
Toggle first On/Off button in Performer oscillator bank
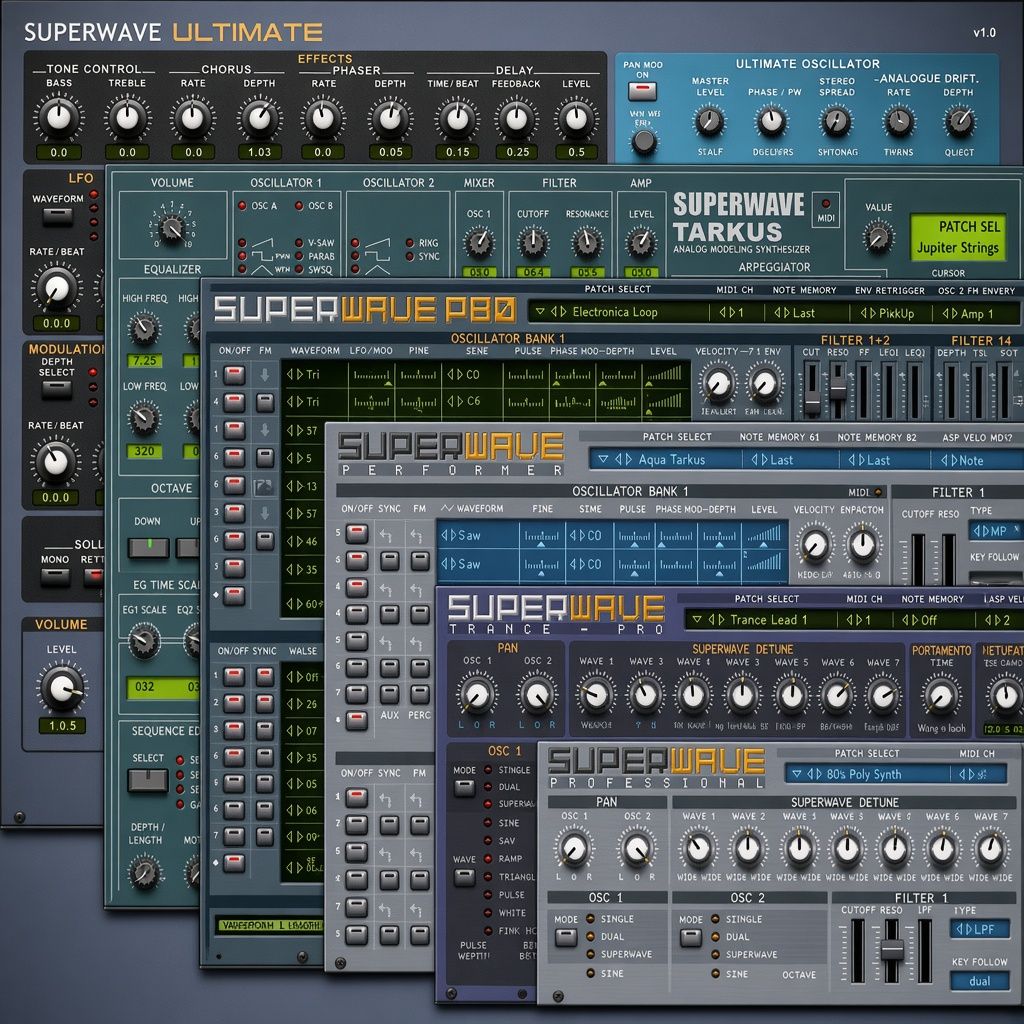[x=357, y=534]
